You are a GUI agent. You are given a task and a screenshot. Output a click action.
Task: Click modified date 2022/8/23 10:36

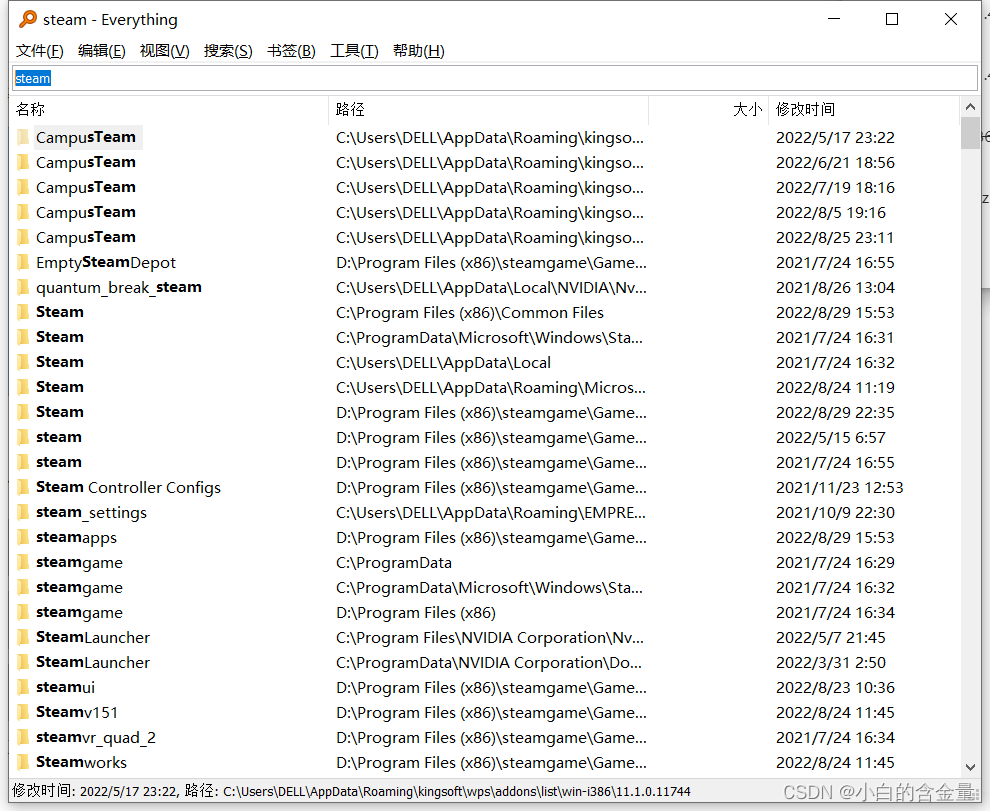[x=835, y=688]
